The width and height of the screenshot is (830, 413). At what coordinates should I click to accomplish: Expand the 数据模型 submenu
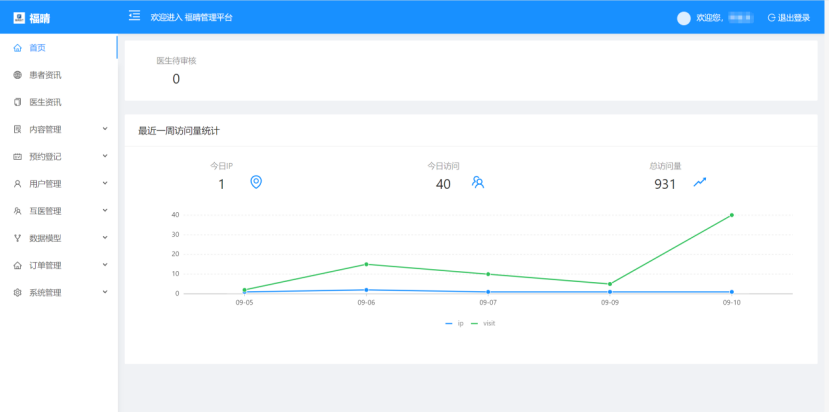click(x=58, y=238)
